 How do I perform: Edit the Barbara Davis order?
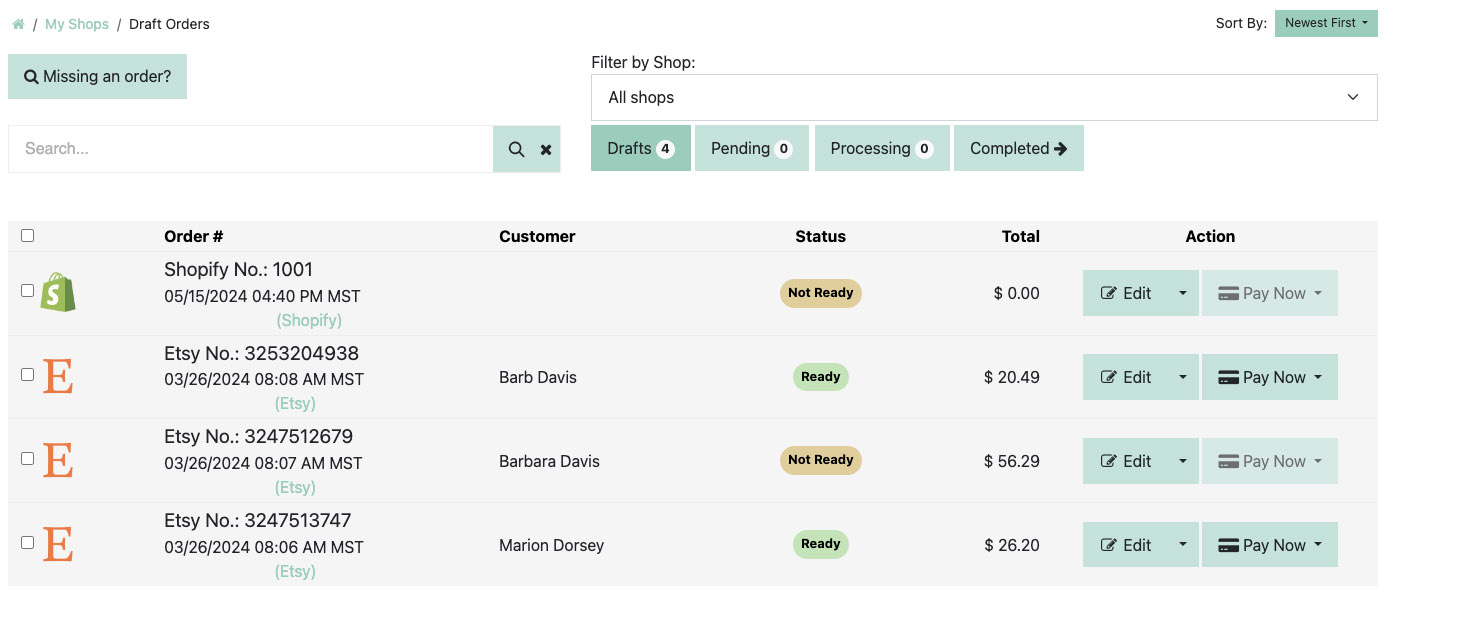point(1126,461)
